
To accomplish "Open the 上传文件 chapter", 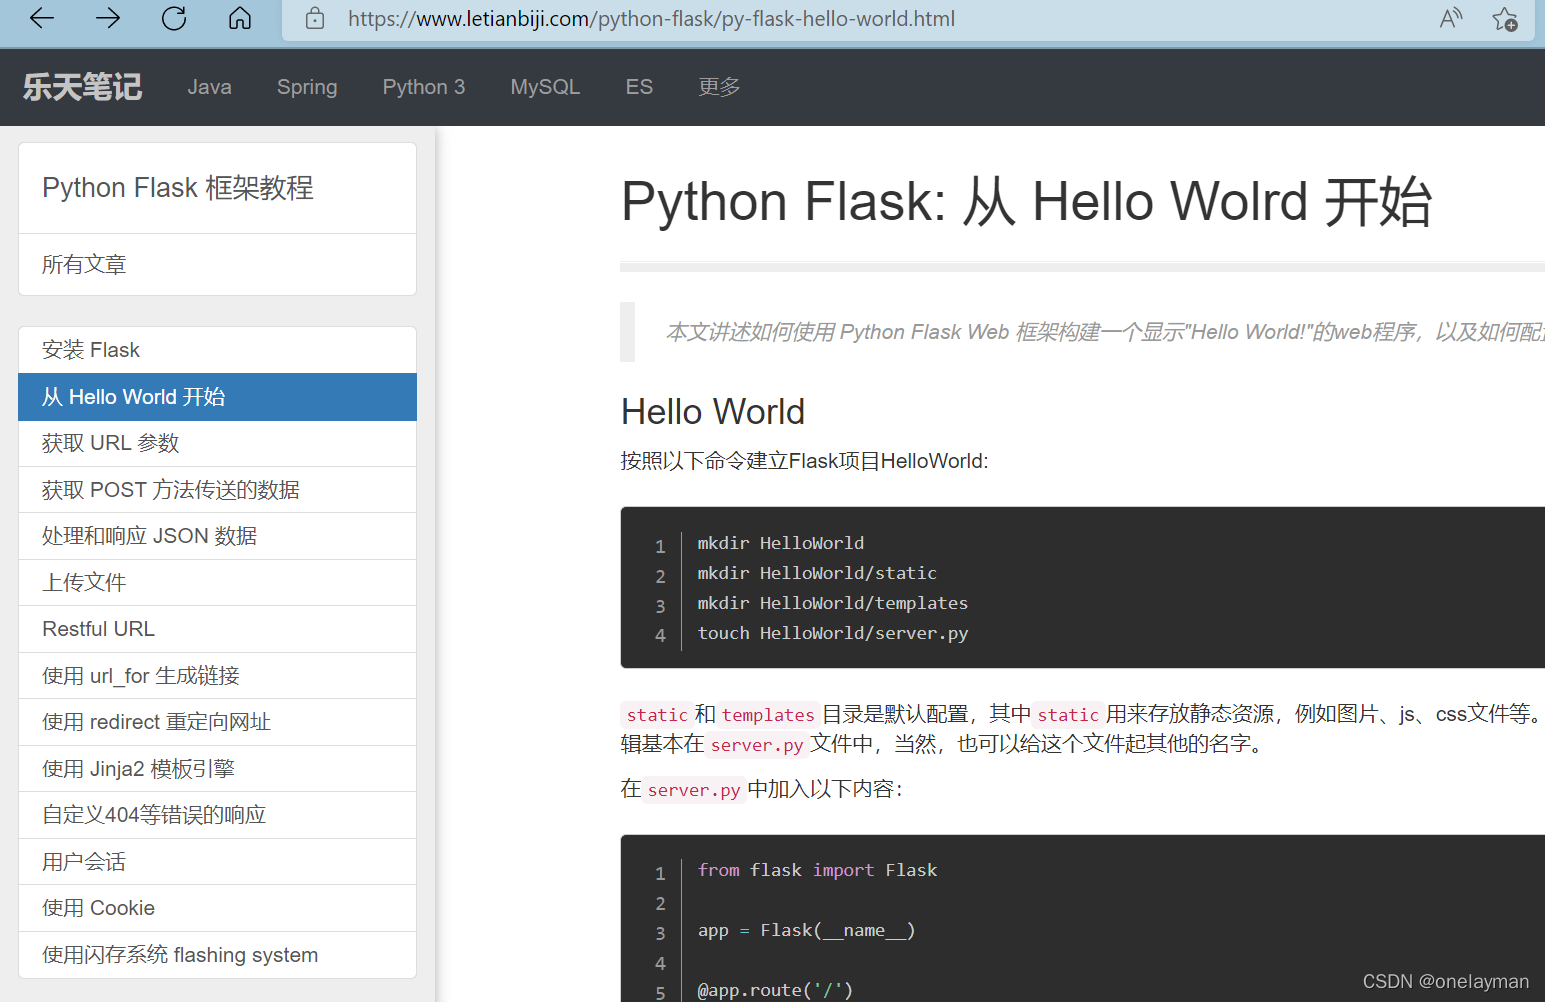I will click(x=217, y=583).
